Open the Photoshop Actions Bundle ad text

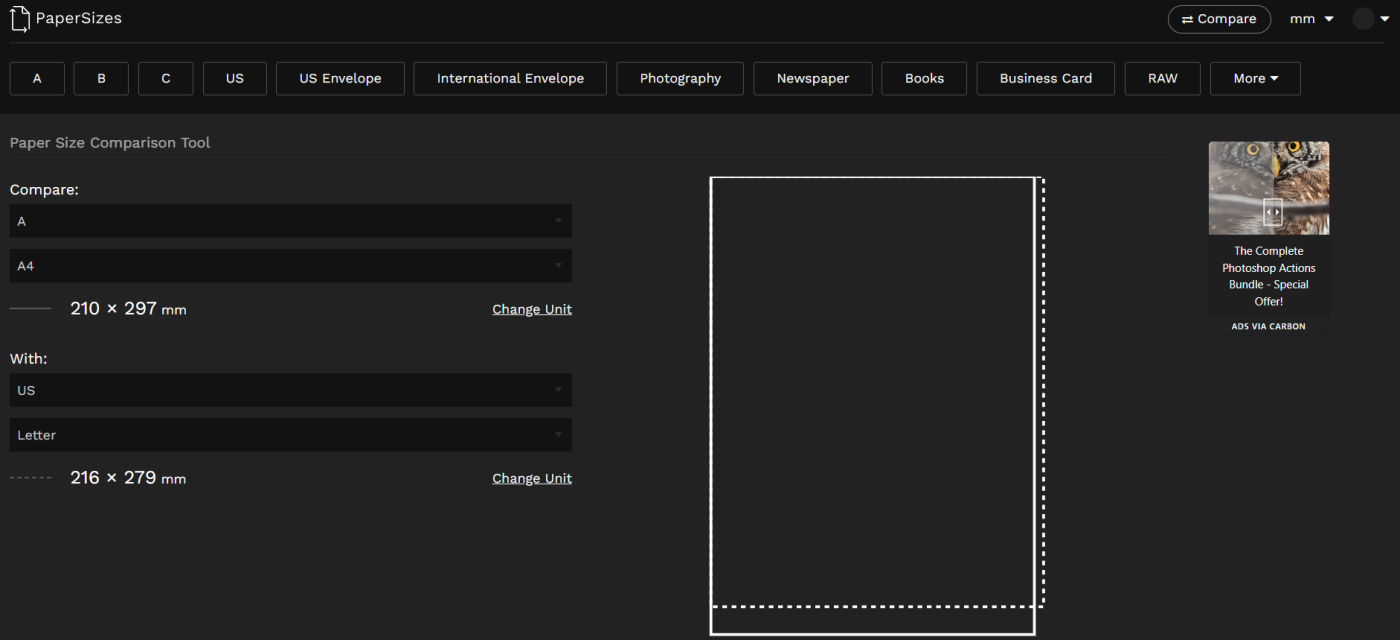(x=1269, y=276)
